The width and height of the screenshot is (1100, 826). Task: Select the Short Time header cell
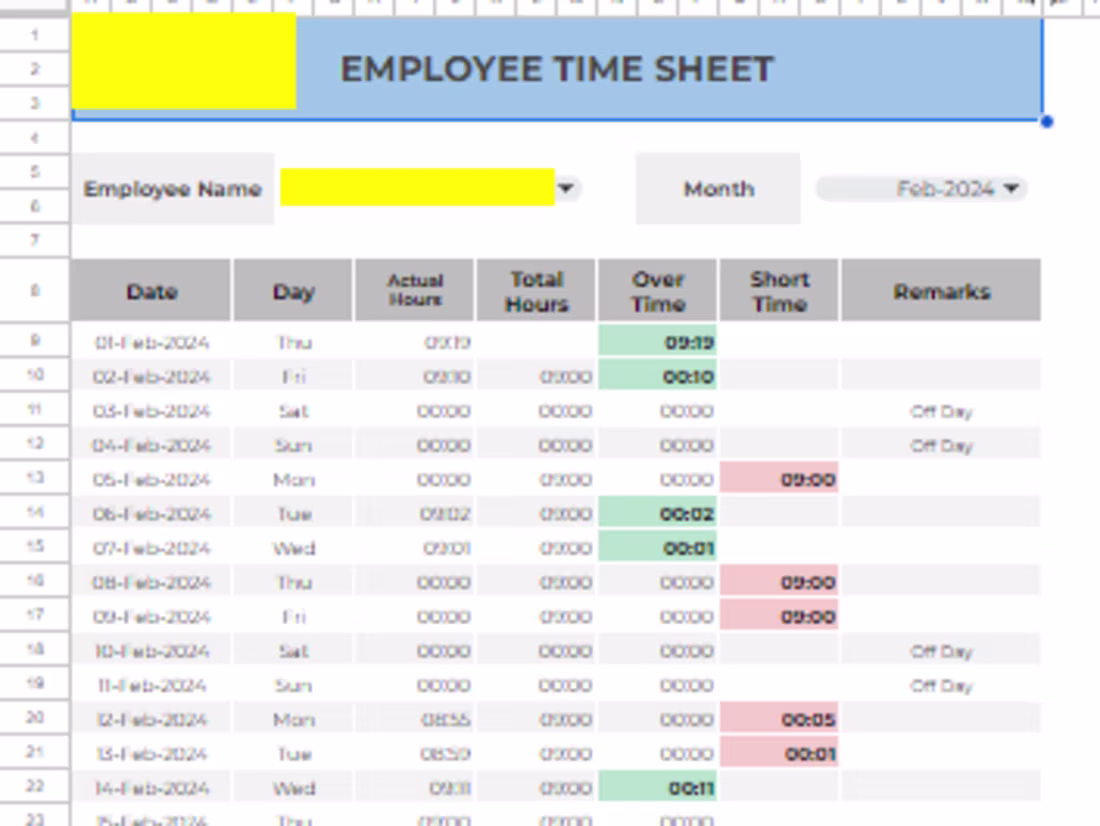[x=778, y=289]
